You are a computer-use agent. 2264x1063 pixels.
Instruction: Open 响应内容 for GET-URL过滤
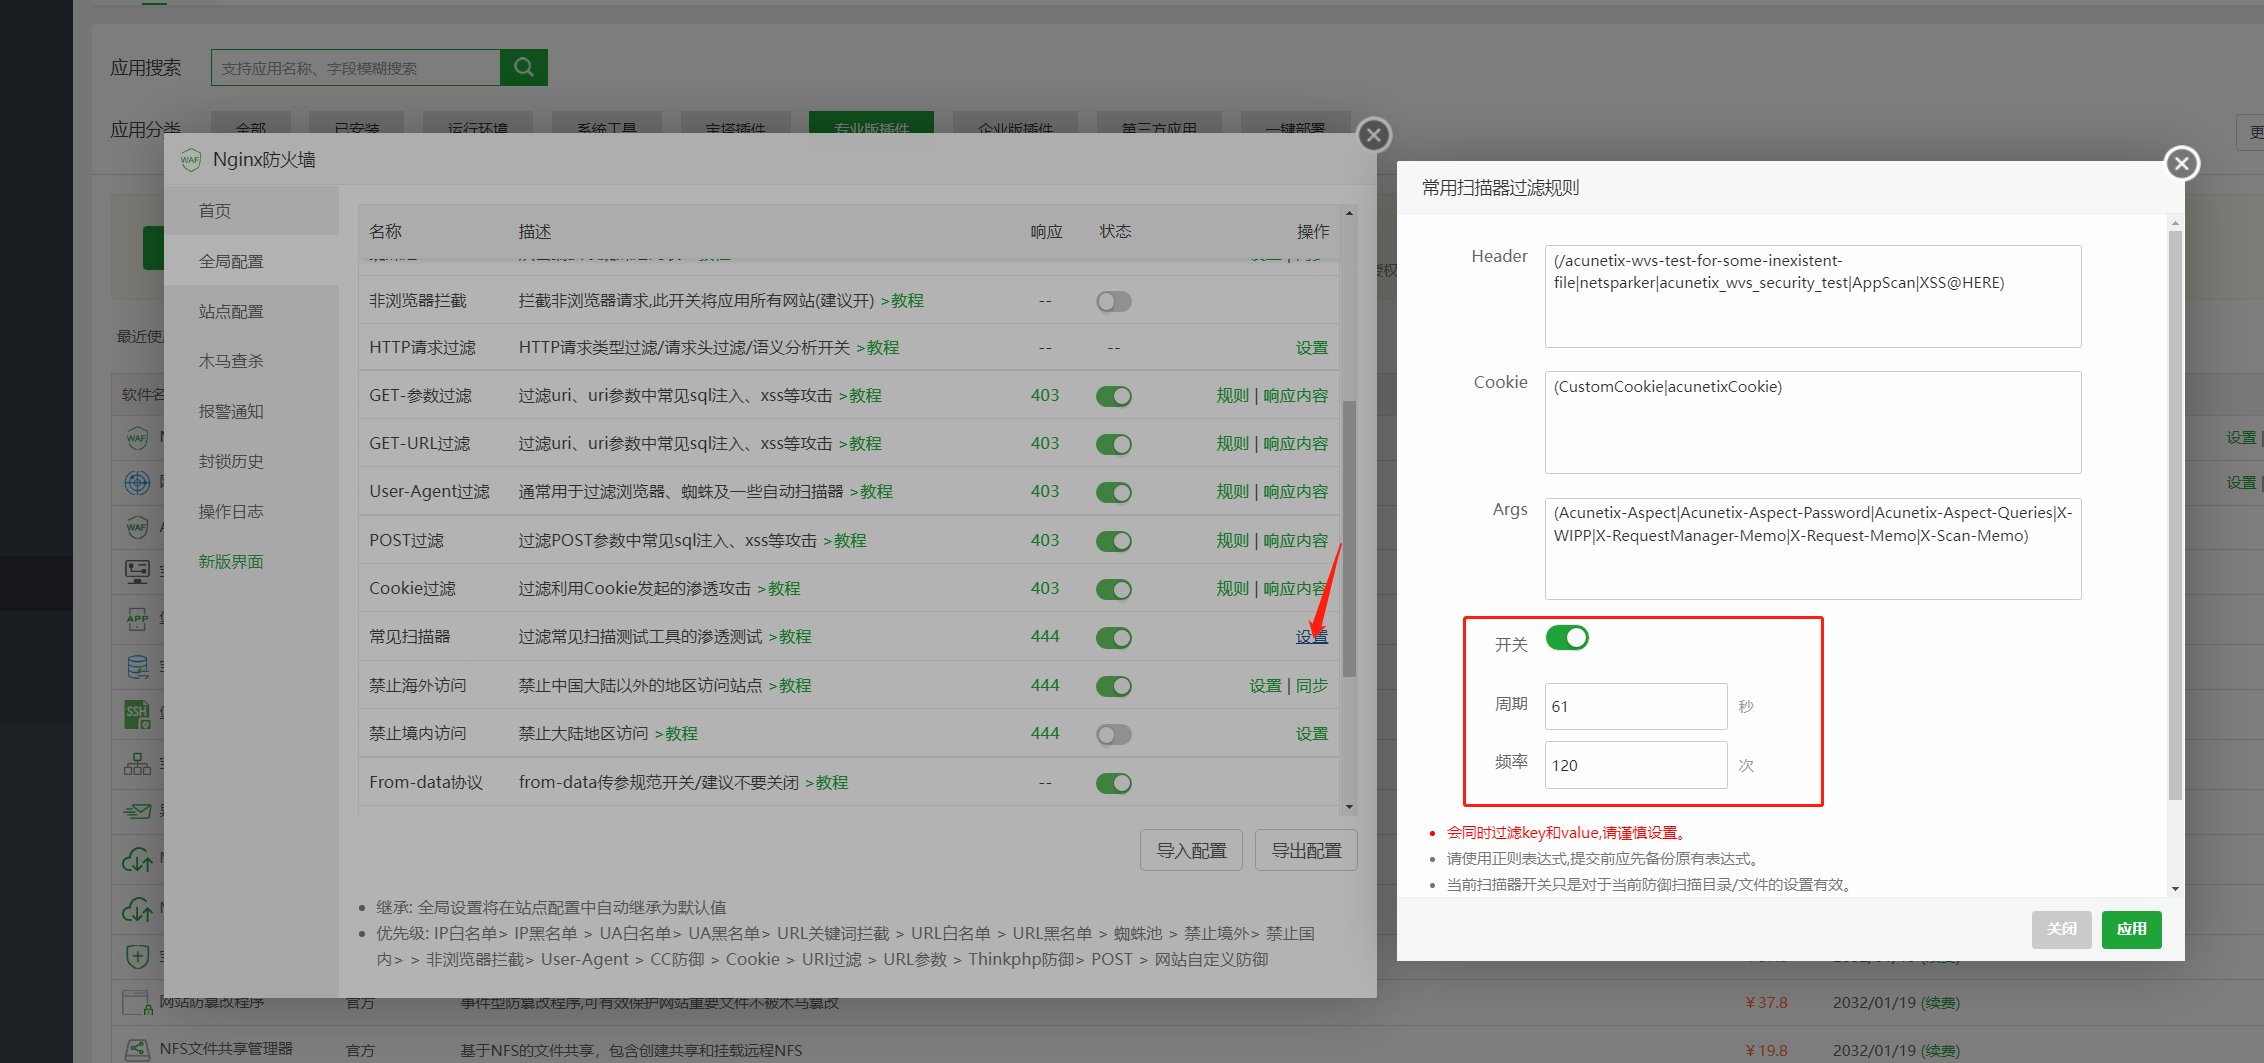(x=1296, y=443)
